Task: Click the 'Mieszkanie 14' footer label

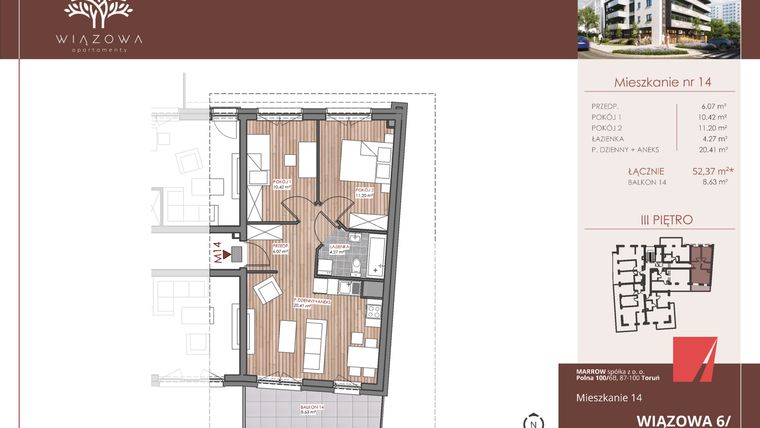Action: pyautogui.click(x=609, y=398)
